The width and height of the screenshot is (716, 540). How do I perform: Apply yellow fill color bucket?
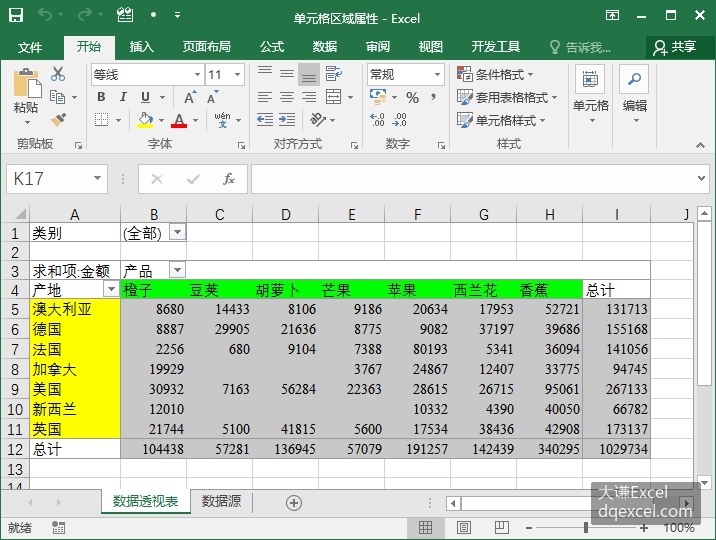point(145,120)
